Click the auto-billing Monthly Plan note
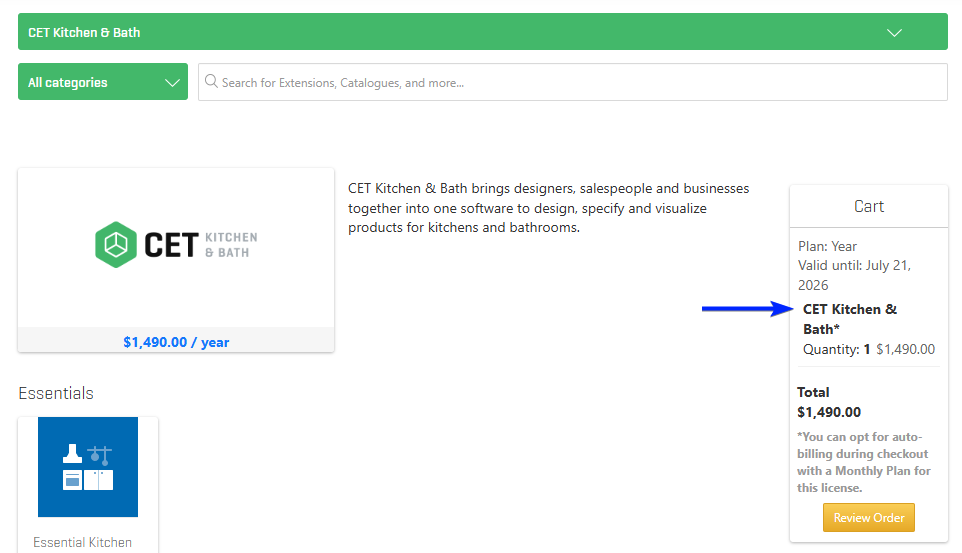 click(864, 462)
